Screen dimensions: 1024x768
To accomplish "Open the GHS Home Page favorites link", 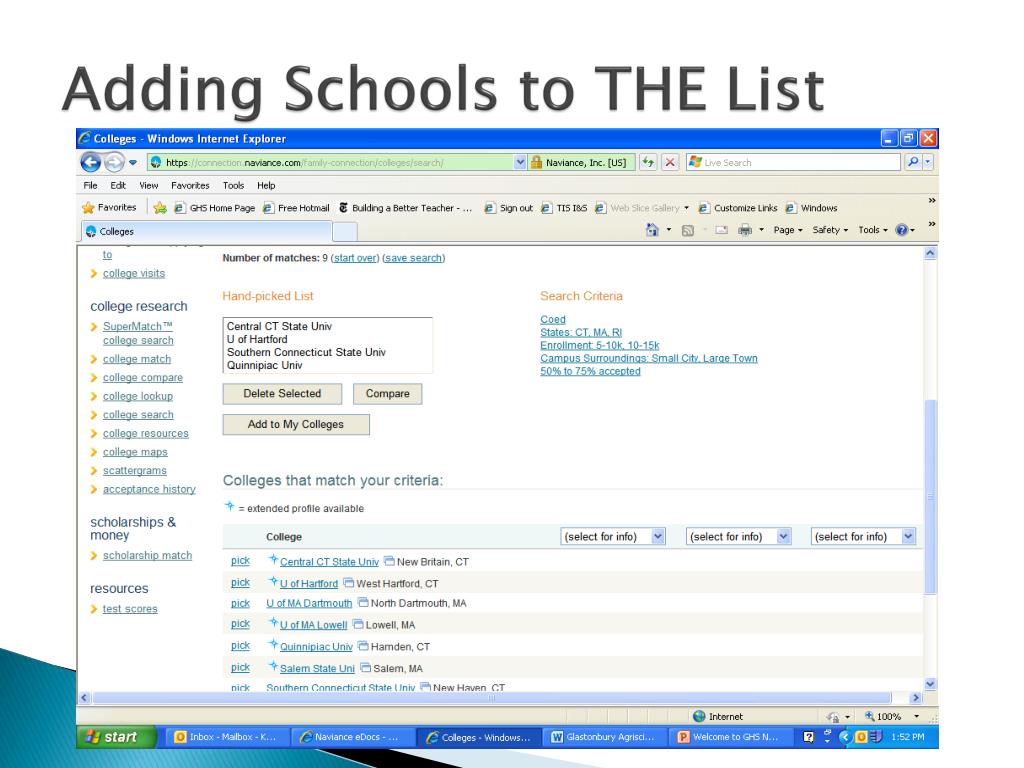I will click(215, 208).
